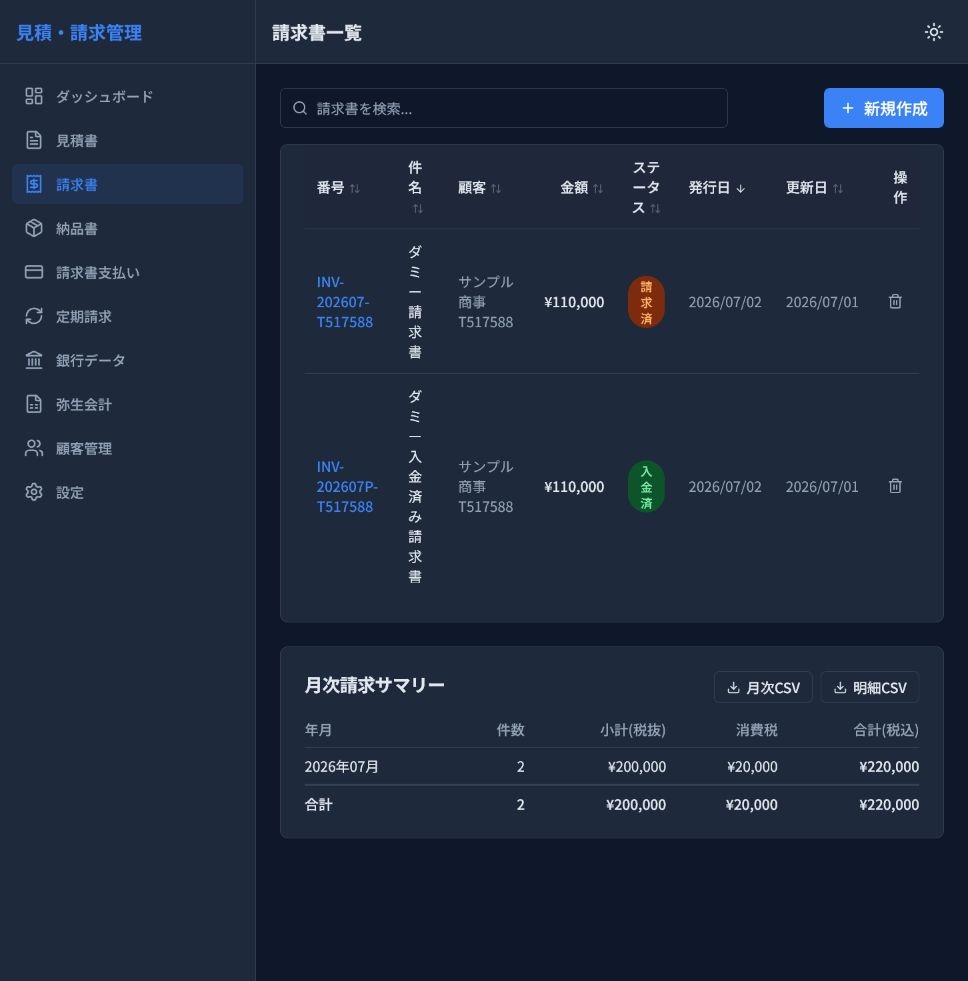Image resolution: width=968 pixels, height=981 pixels.
Task: Select ダミー入金済み請求書 subject cell
Action: point(415,486)
